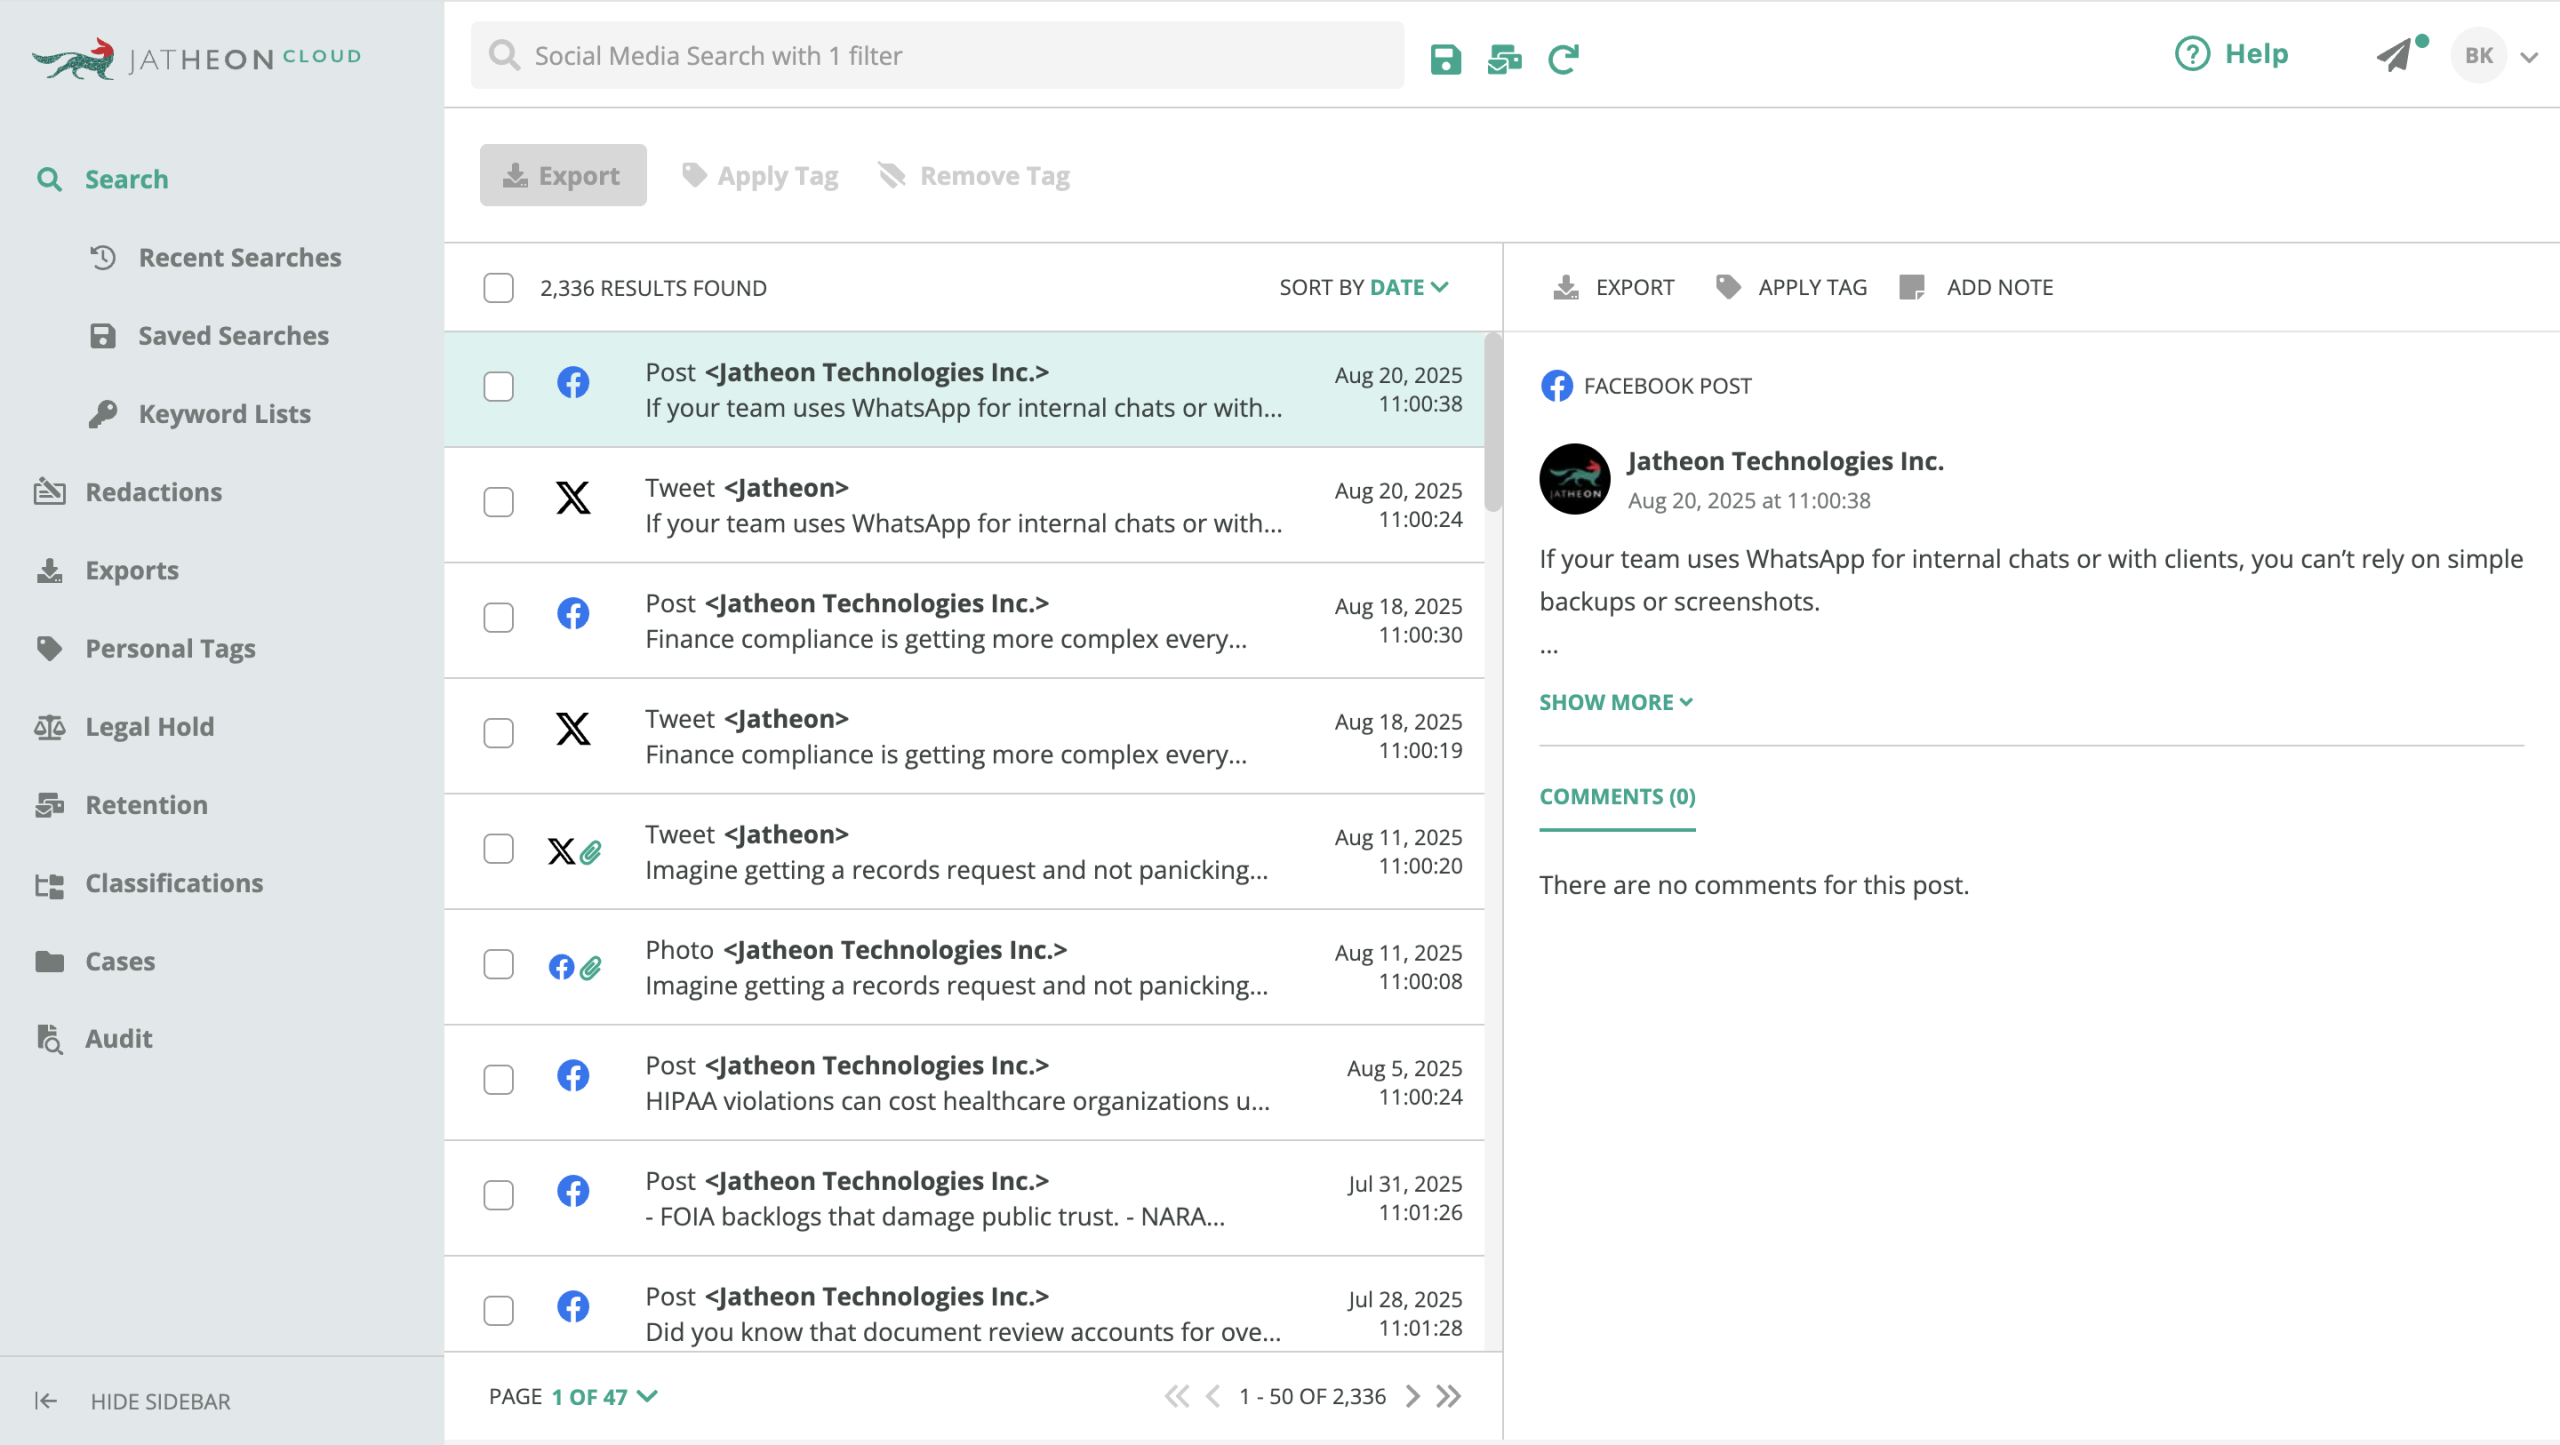
Task: Click the Apply Tag icon in preview toolbar
Action: coord(1727,288)
